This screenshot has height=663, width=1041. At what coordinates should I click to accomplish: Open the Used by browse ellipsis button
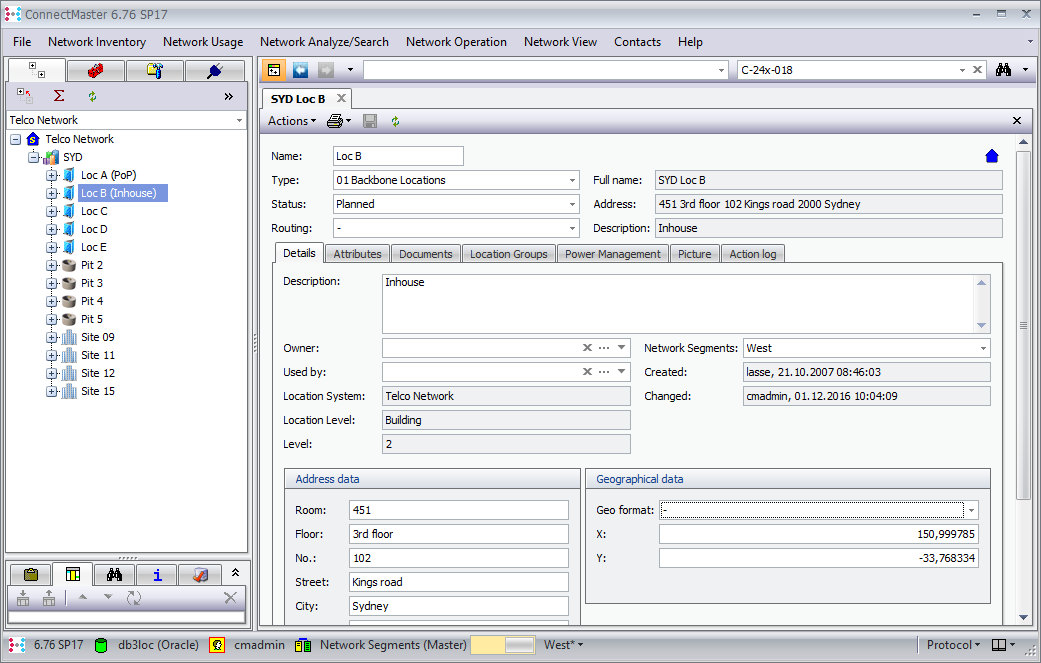pyautogui.click(x=604, y=372)
